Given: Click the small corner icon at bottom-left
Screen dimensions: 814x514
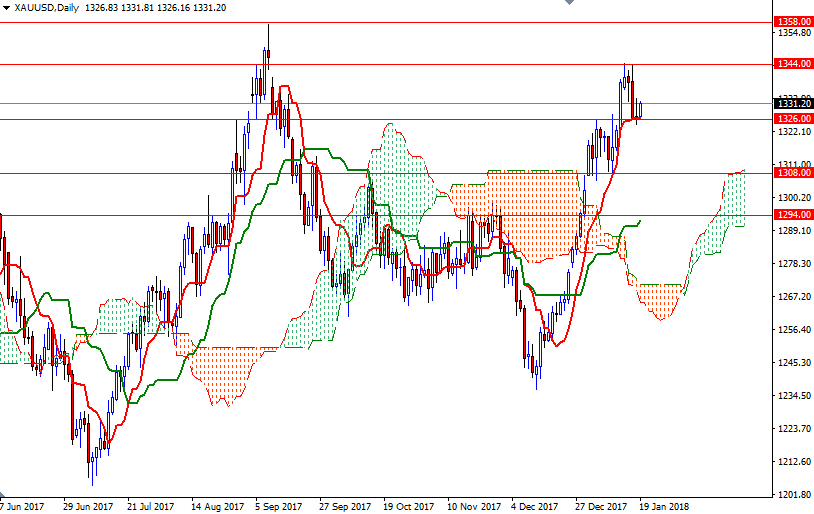Looking at the screenshot, I should (4, 497).
